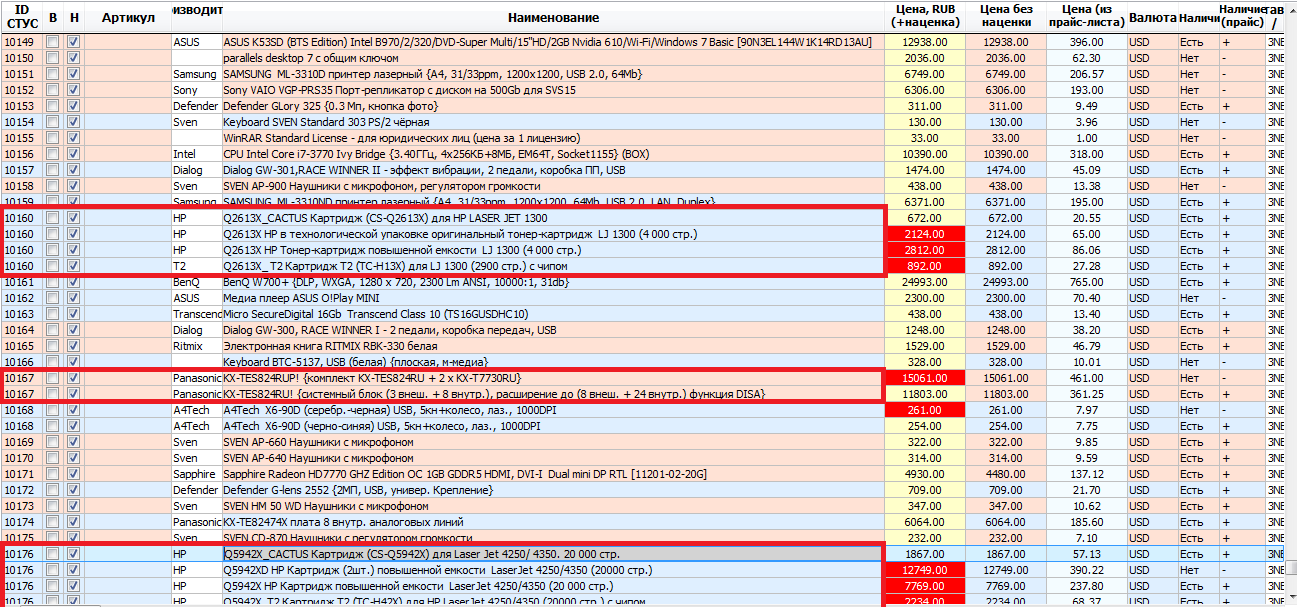This screenshot has width=1297, height=607.
Task: Click the Наличие (прайс) column header
Action: click(1242, 17)
